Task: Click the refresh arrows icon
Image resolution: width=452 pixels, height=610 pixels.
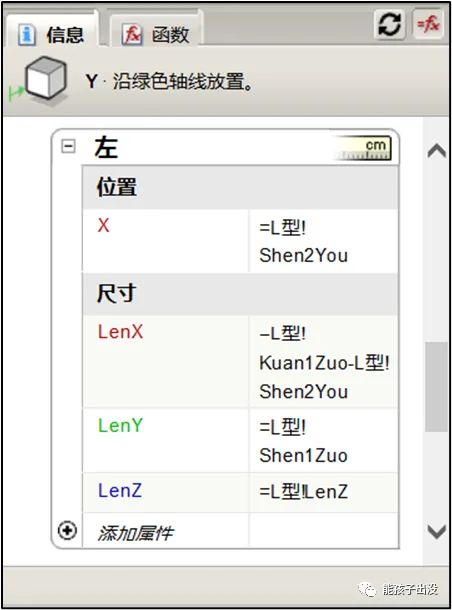Action: [389, 25]
